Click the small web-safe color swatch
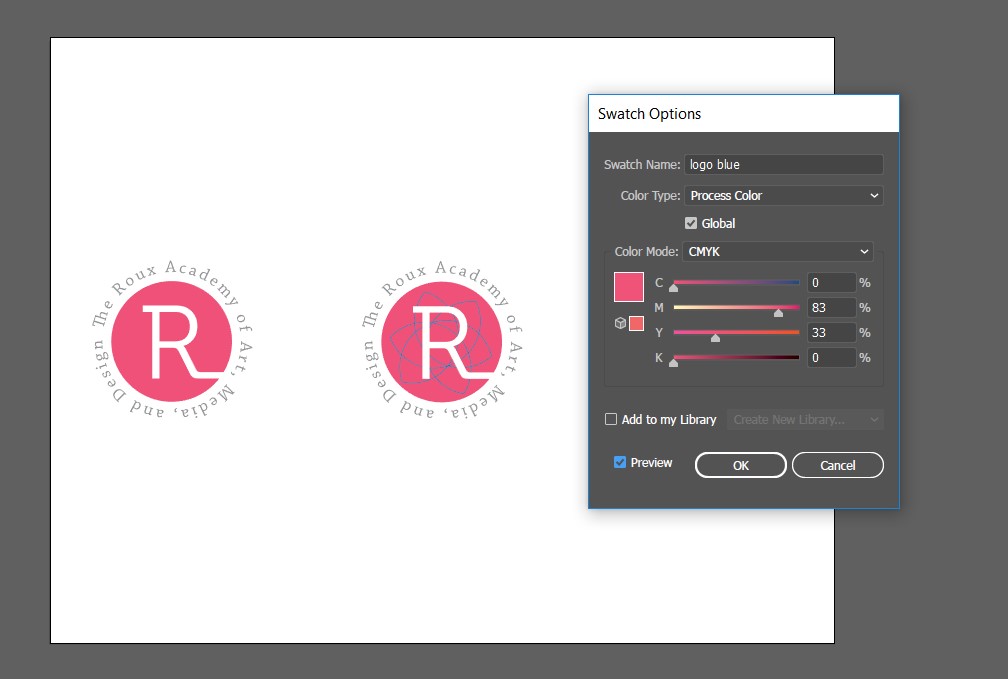The width and height of the screenshot is (1008, 679). (x=636, y=323)
